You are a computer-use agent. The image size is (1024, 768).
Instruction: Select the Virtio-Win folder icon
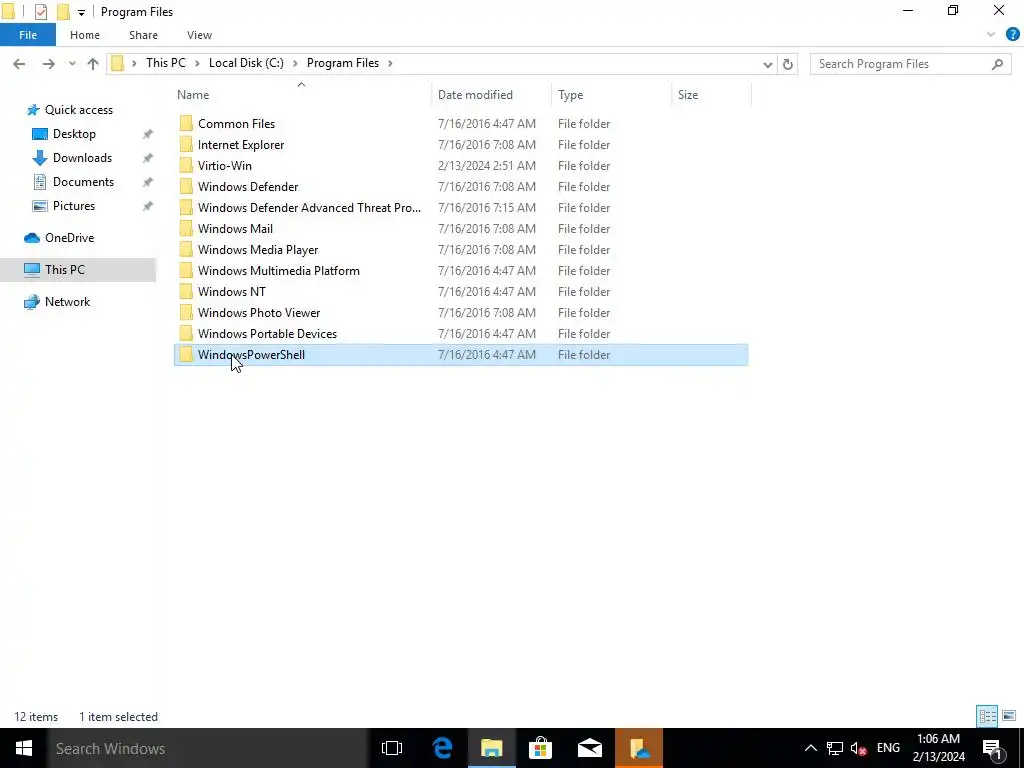click(x=186, y=165)
